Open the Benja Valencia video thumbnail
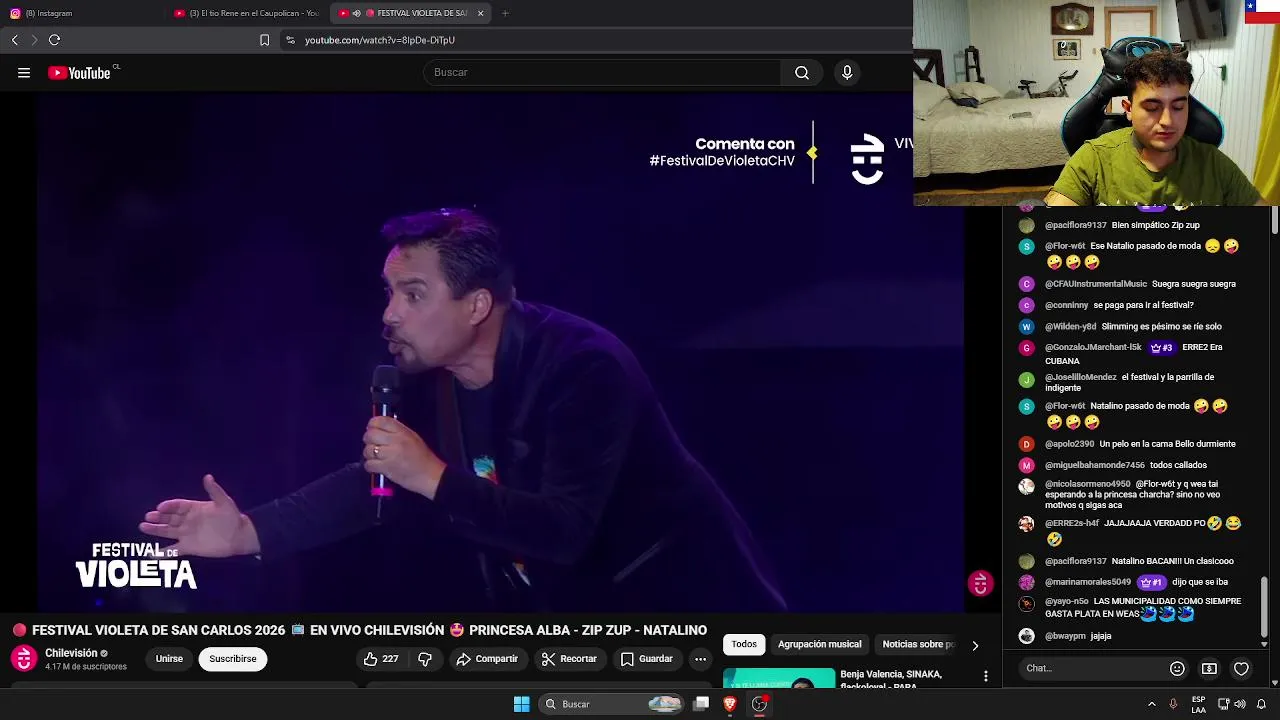This screenshot has height=720, width=1280. pyautogui.click(x=779, y=678)
